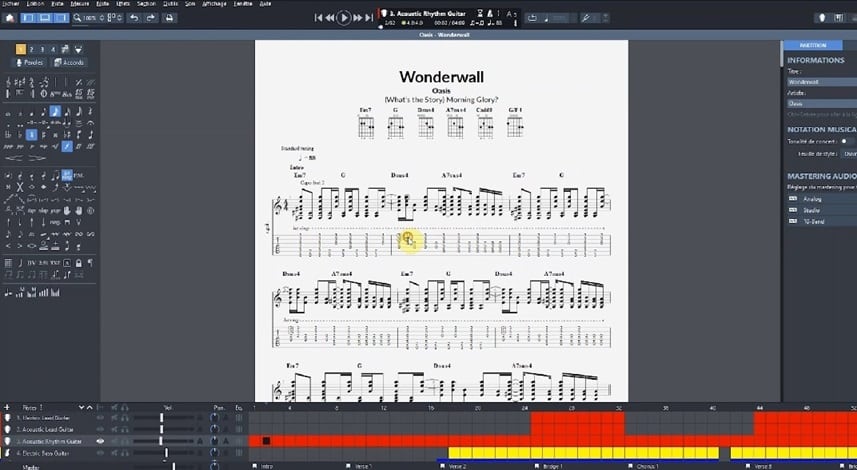Select voice 2 in the edit palette
Image resolution: width=857 pixels, height=470 pixels.
click(x=32, y=49)
